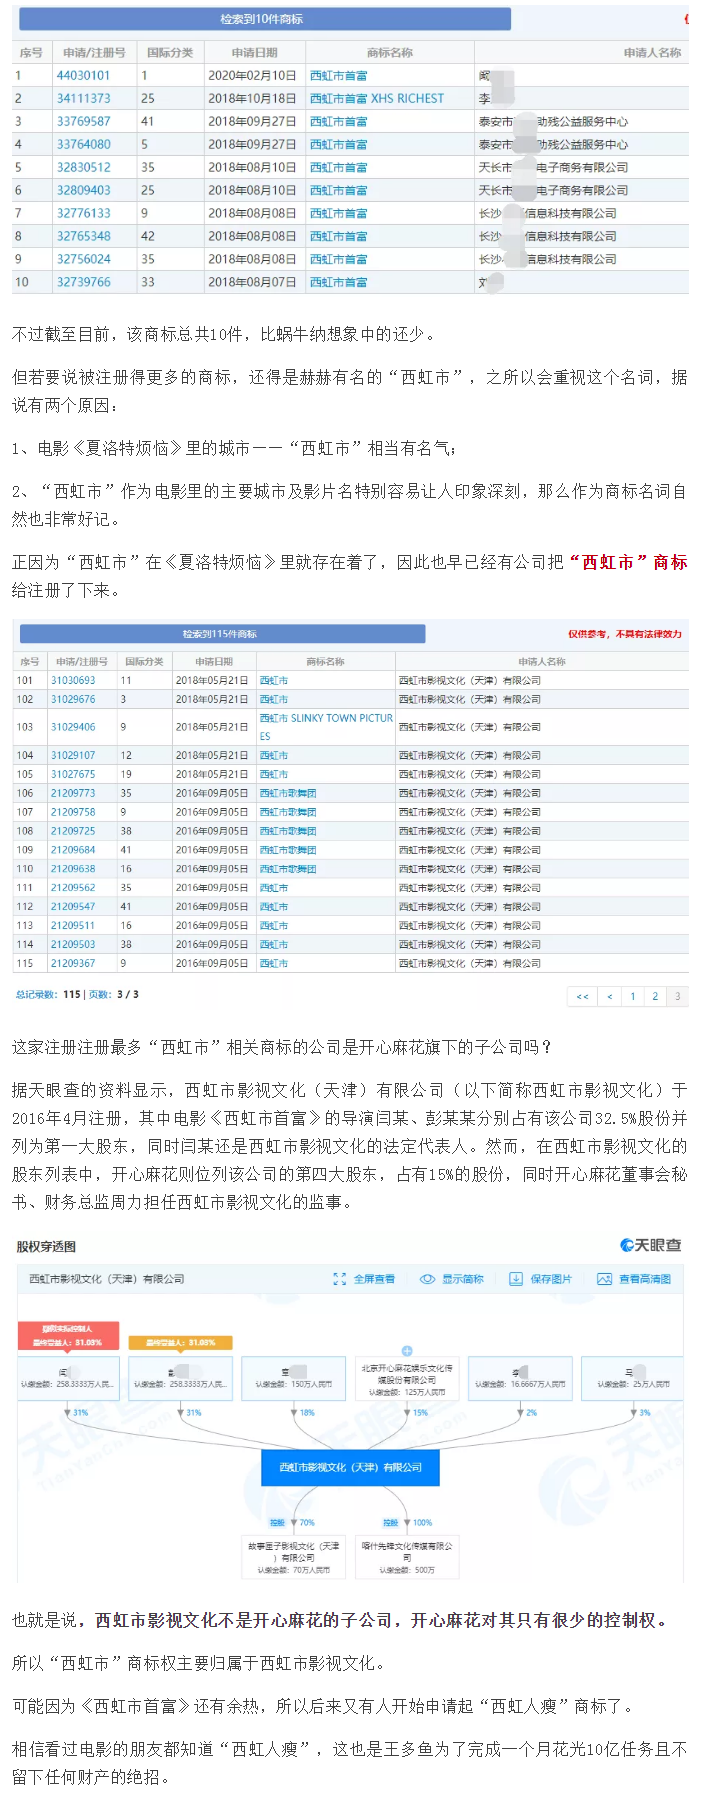Open registration number 32756024
703x1804 pixels.
click(x=83, y=259)
